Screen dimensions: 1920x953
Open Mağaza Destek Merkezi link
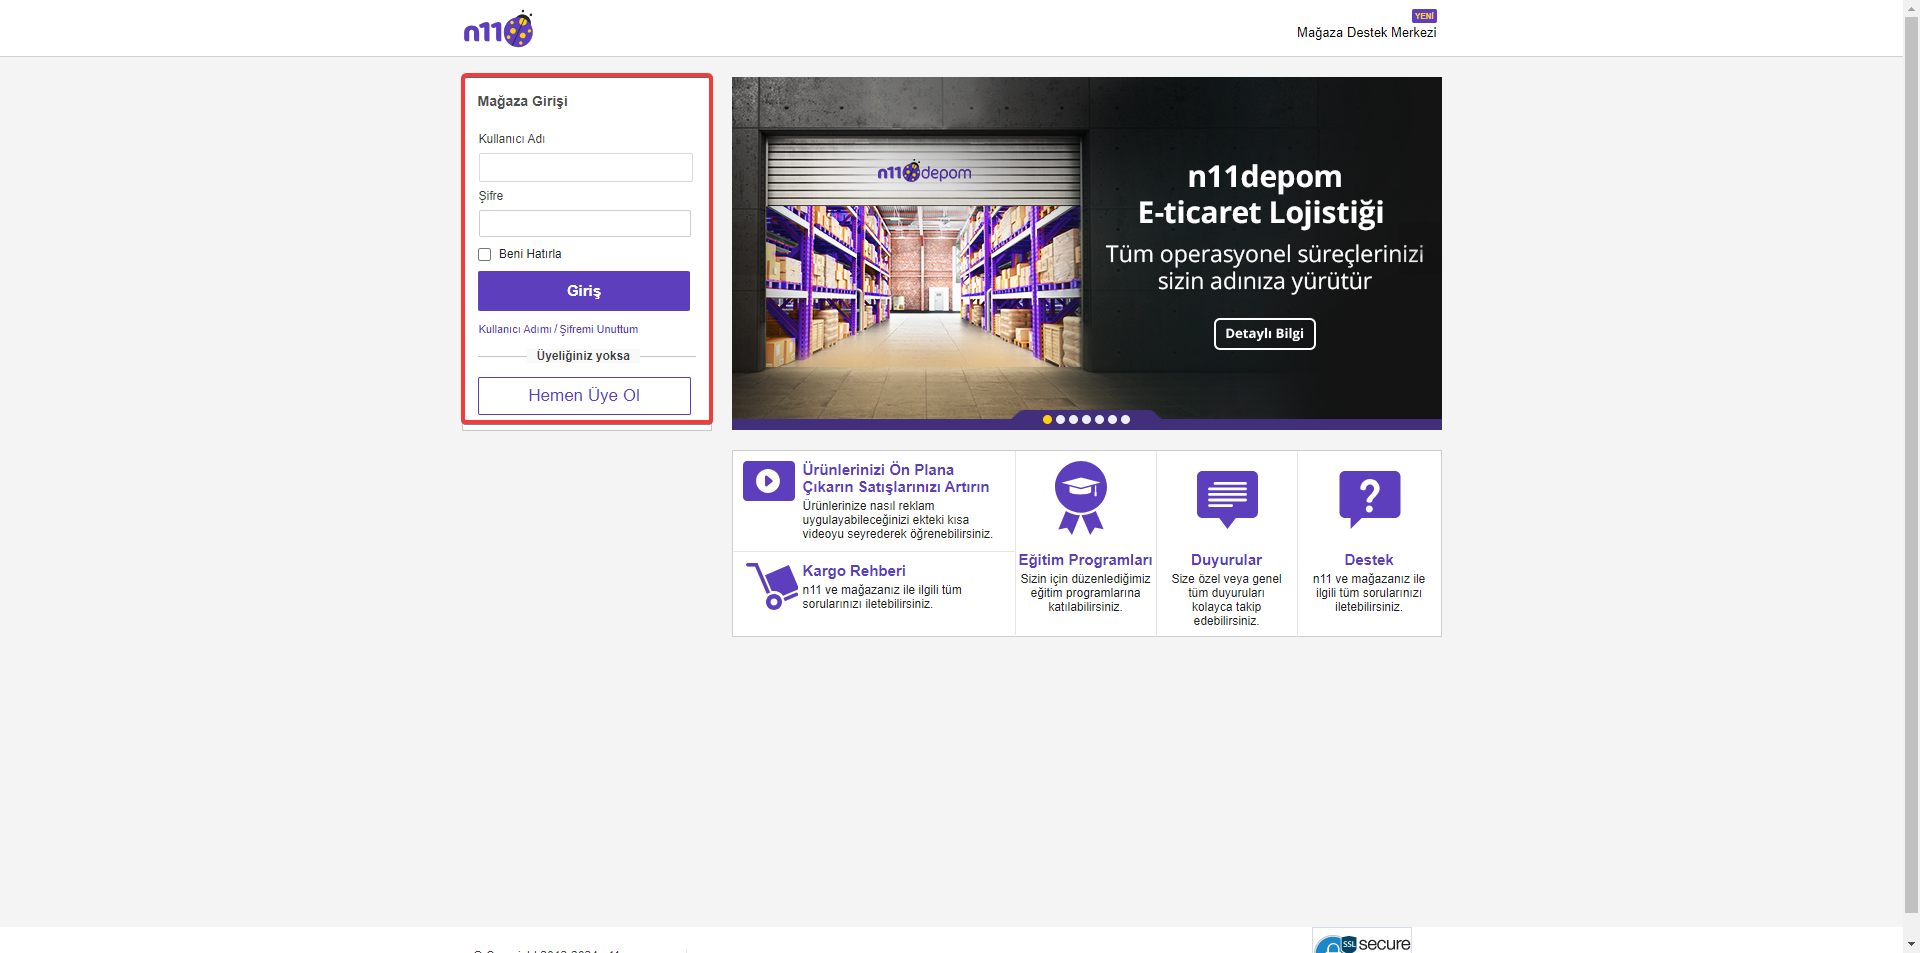click(1366, 33)
